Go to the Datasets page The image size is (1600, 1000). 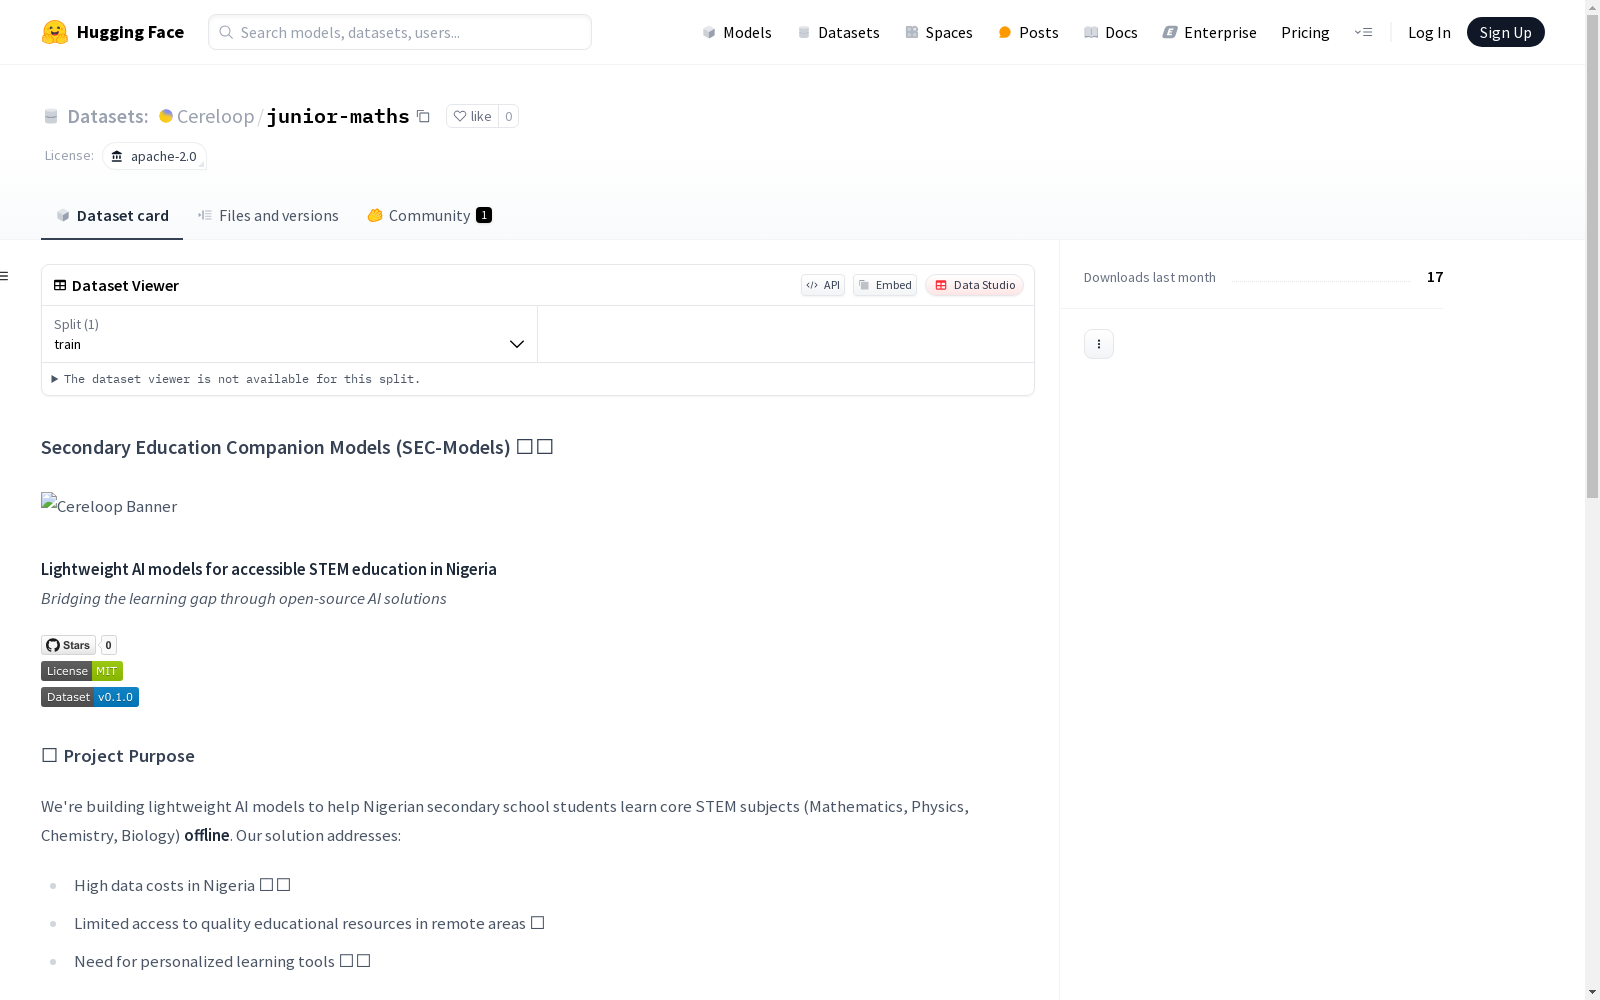(838, 32)
